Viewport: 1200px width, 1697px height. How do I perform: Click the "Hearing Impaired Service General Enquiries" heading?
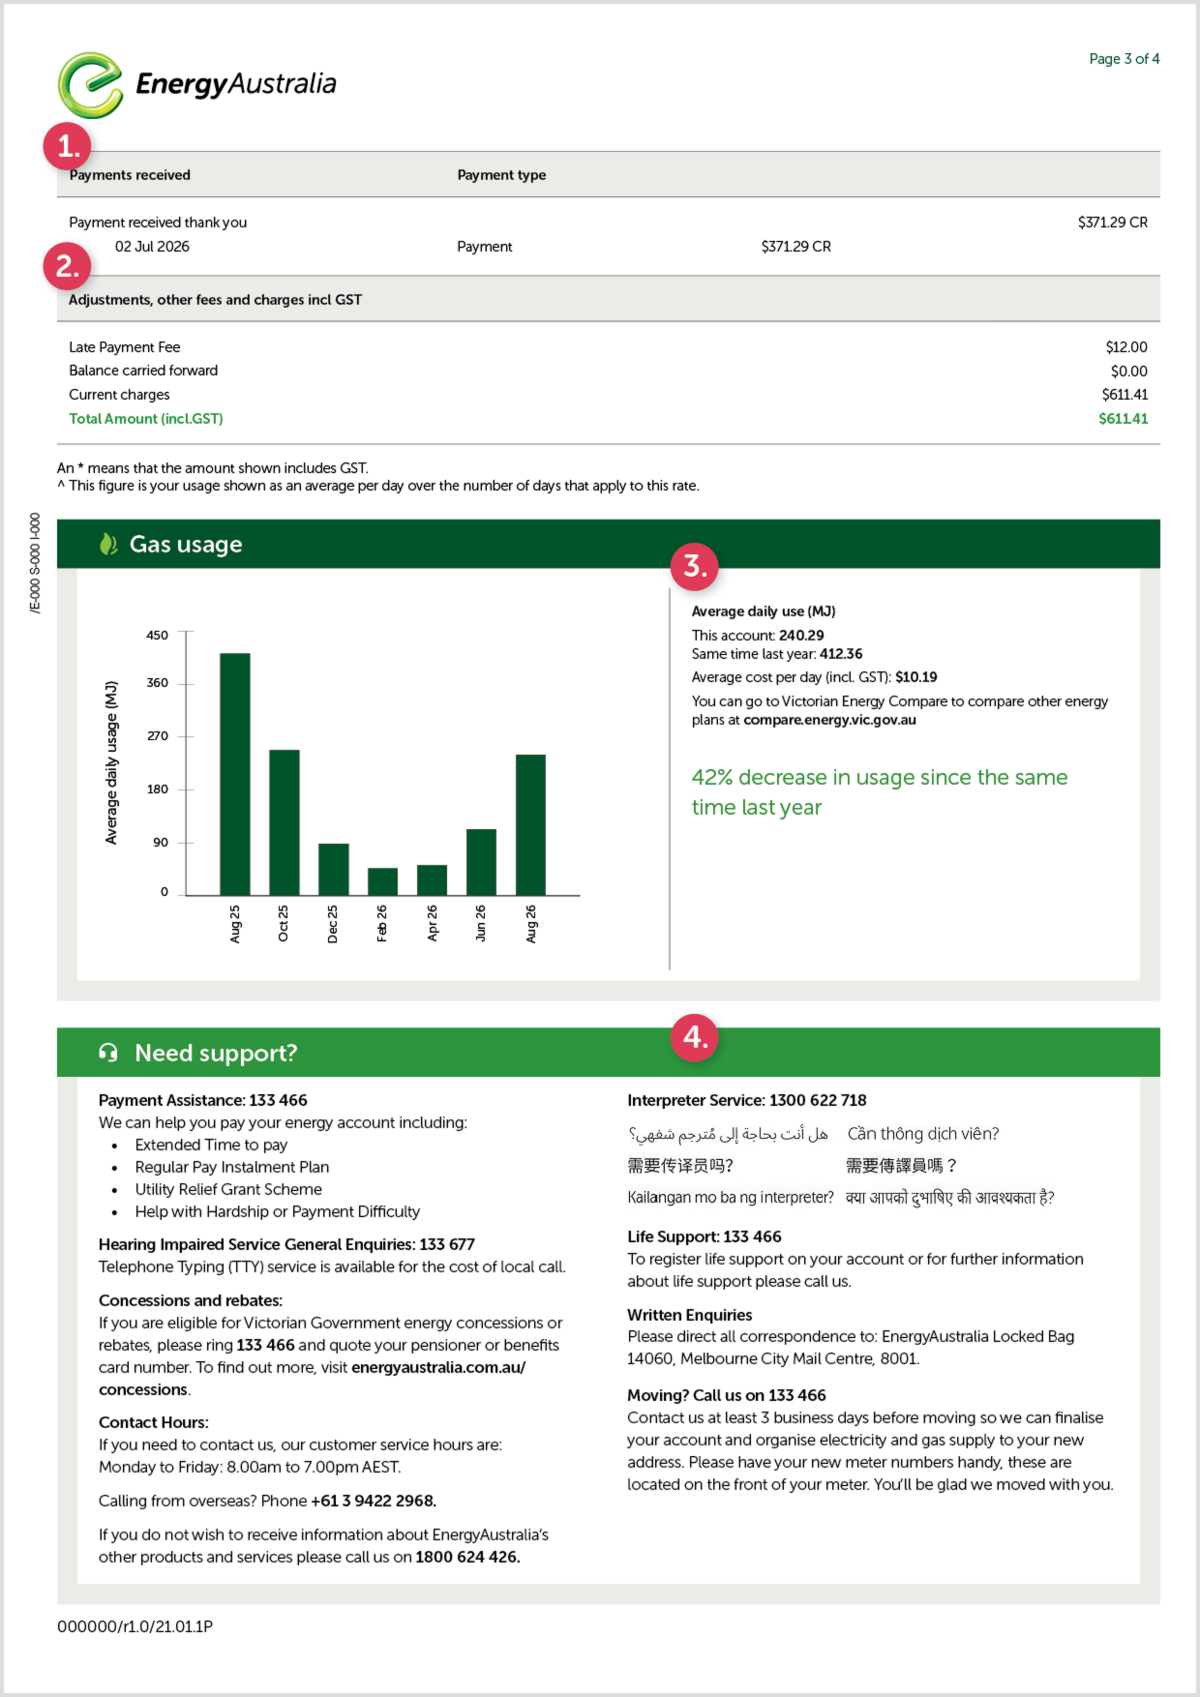coord(286,1244)
